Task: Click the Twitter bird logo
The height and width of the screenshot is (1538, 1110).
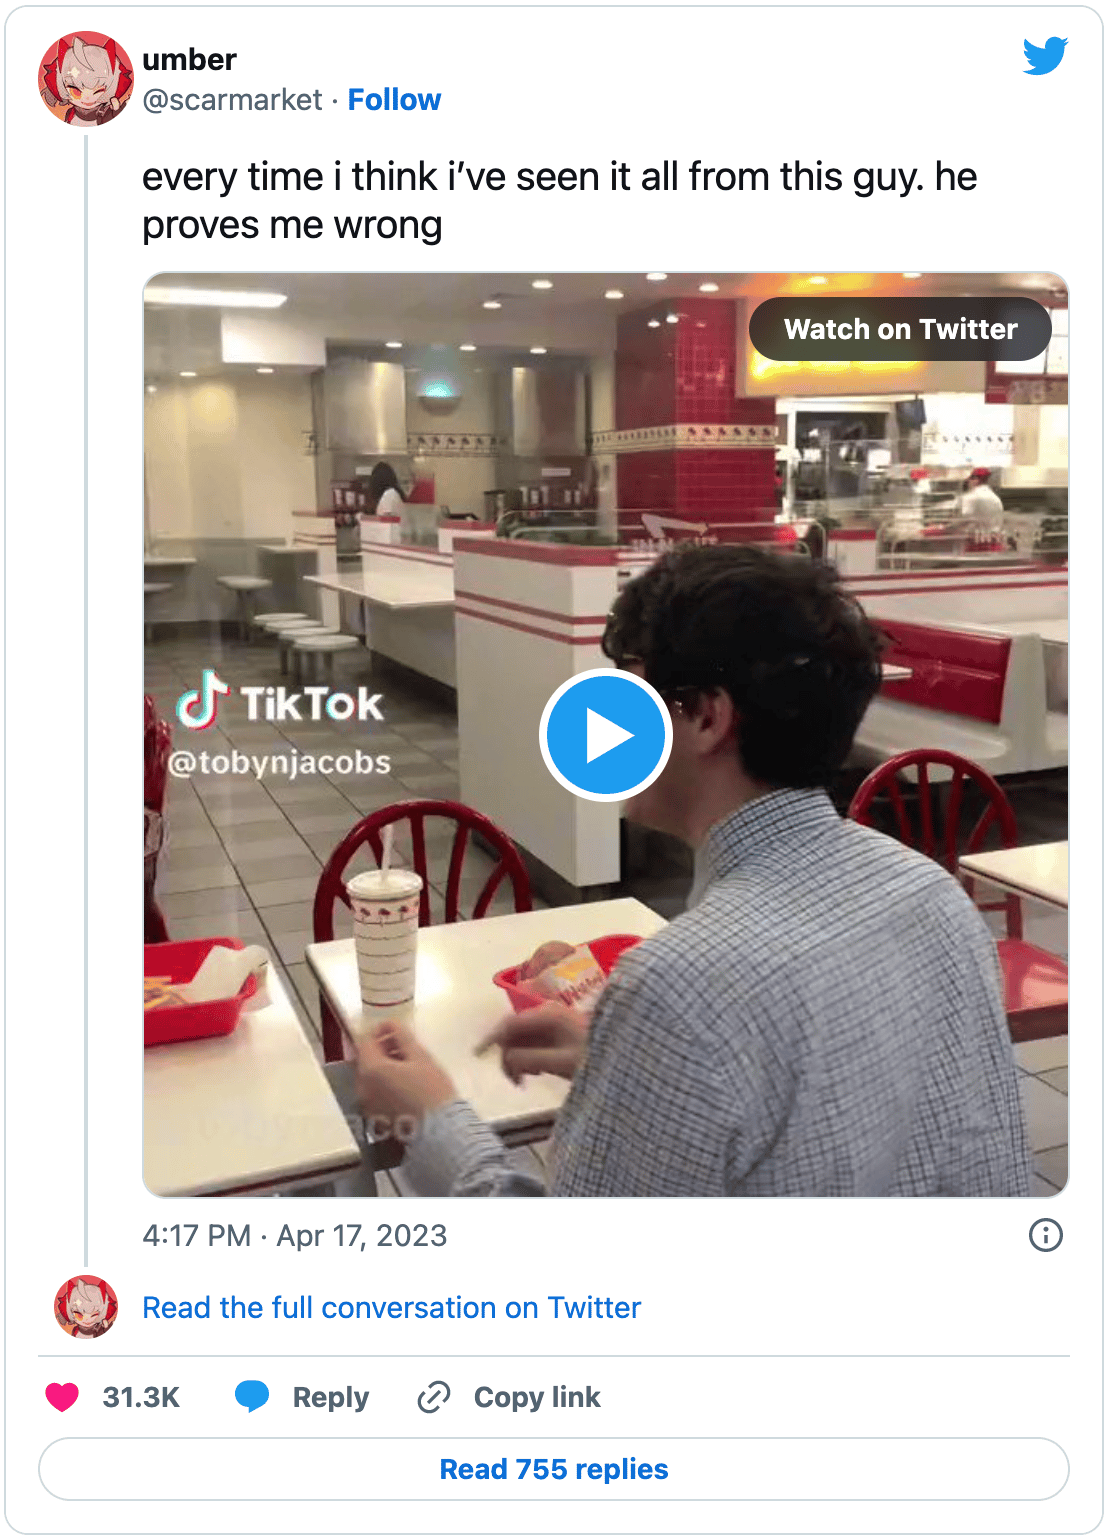Action: click(1045, 56)
